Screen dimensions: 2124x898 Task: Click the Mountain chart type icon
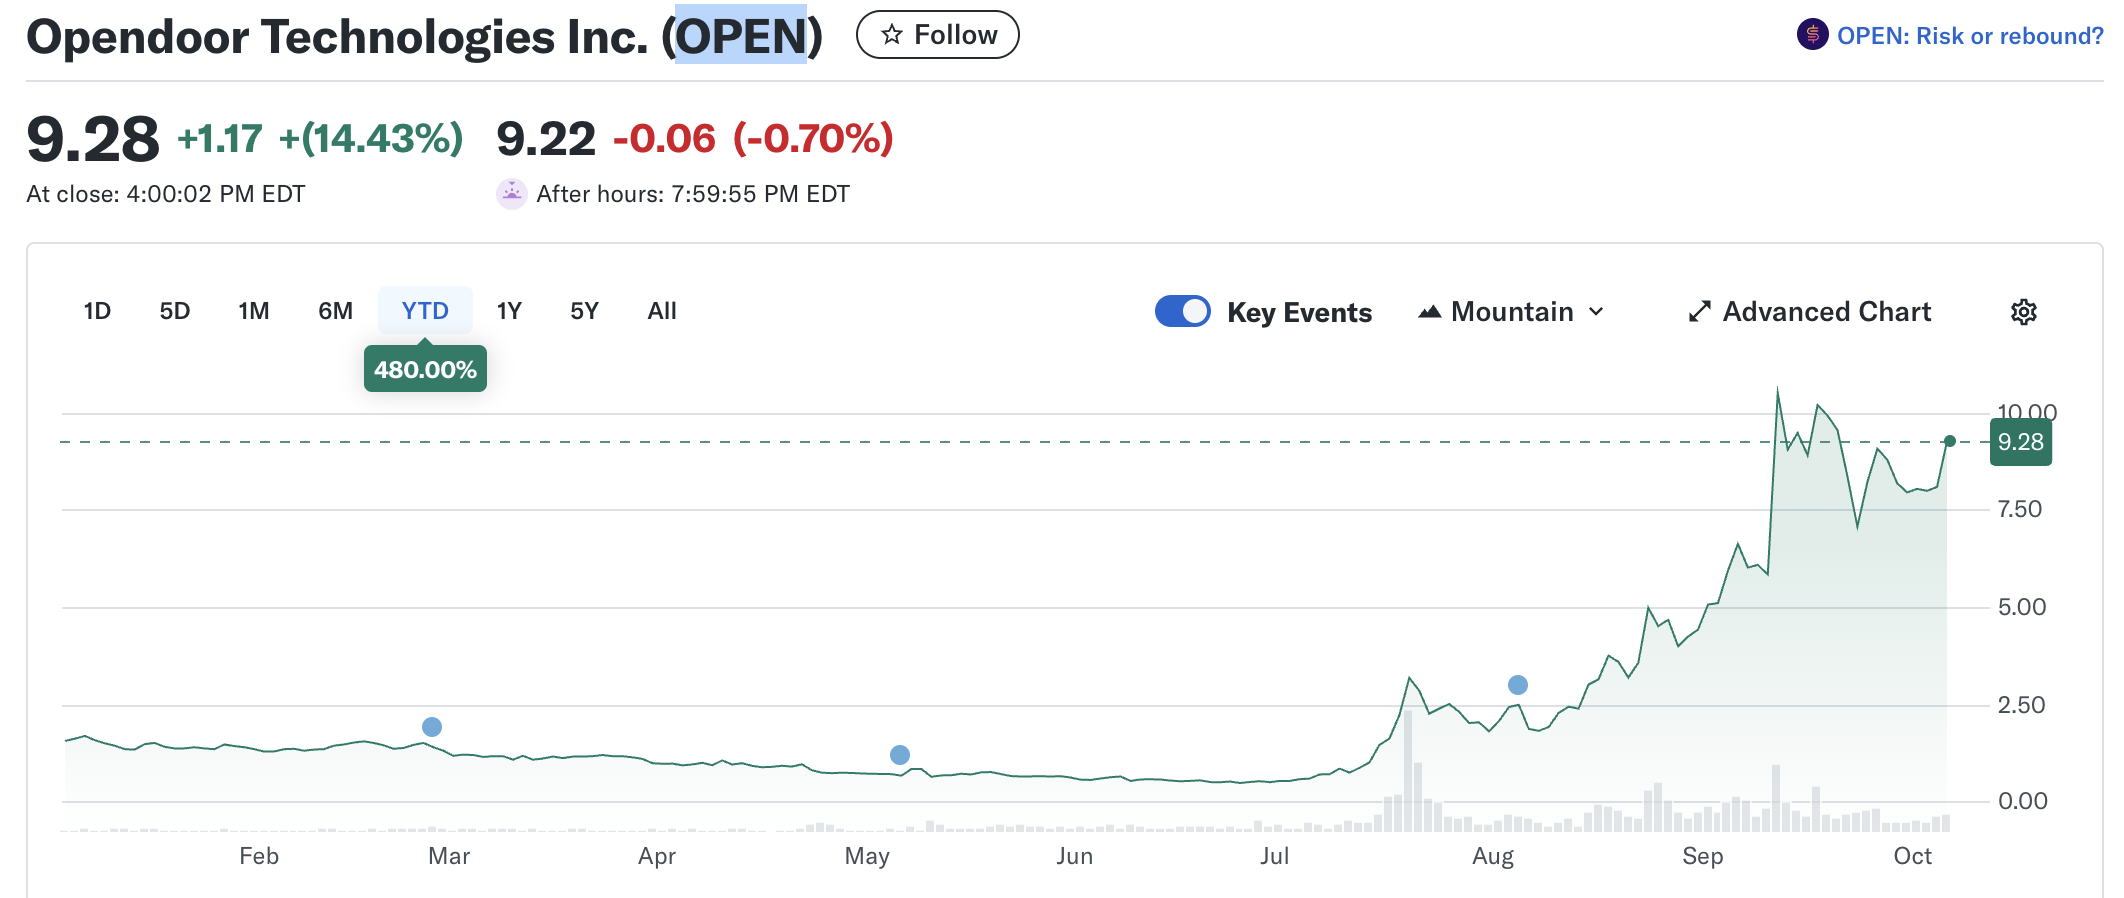point(1430,312)
